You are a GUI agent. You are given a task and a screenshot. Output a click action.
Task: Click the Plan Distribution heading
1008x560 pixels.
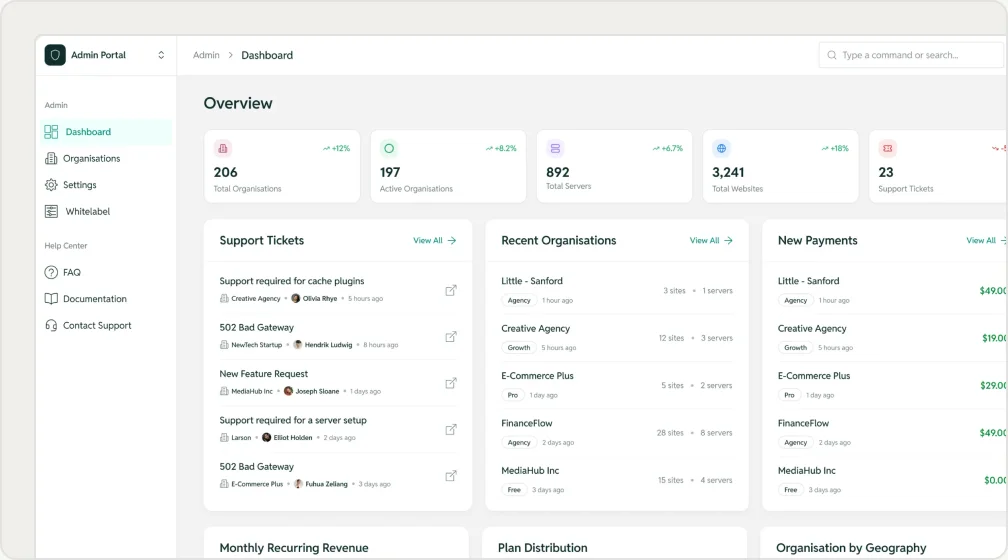tap(543, 548)
